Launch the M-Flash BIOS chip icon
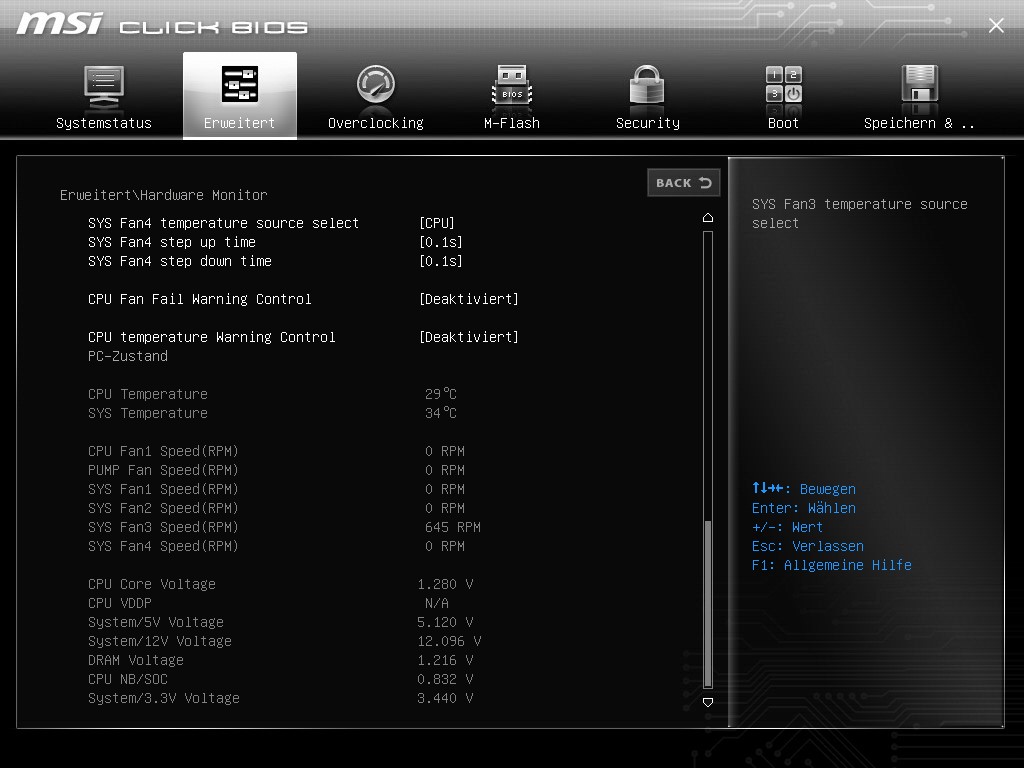The image size is (1024, 768). pos(512,86)
